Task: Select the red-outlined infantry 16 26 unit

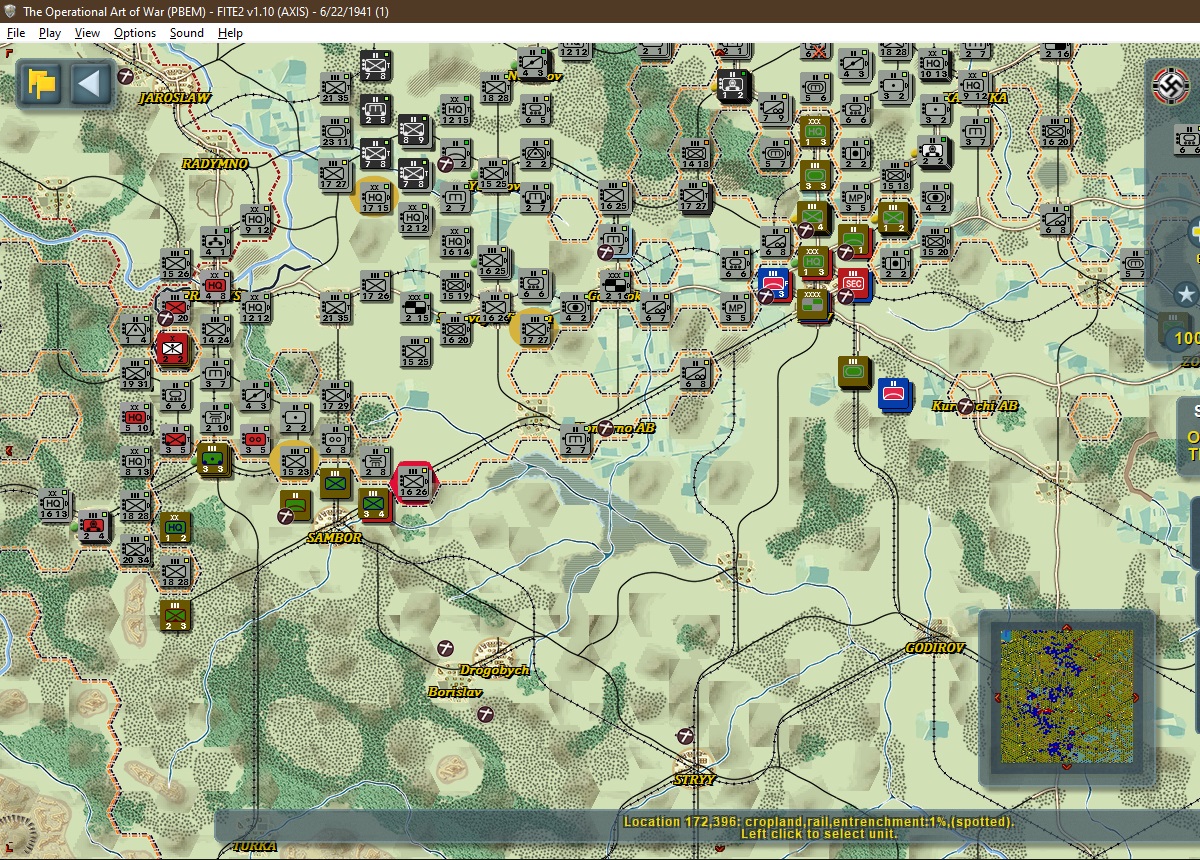Action: 414,482
